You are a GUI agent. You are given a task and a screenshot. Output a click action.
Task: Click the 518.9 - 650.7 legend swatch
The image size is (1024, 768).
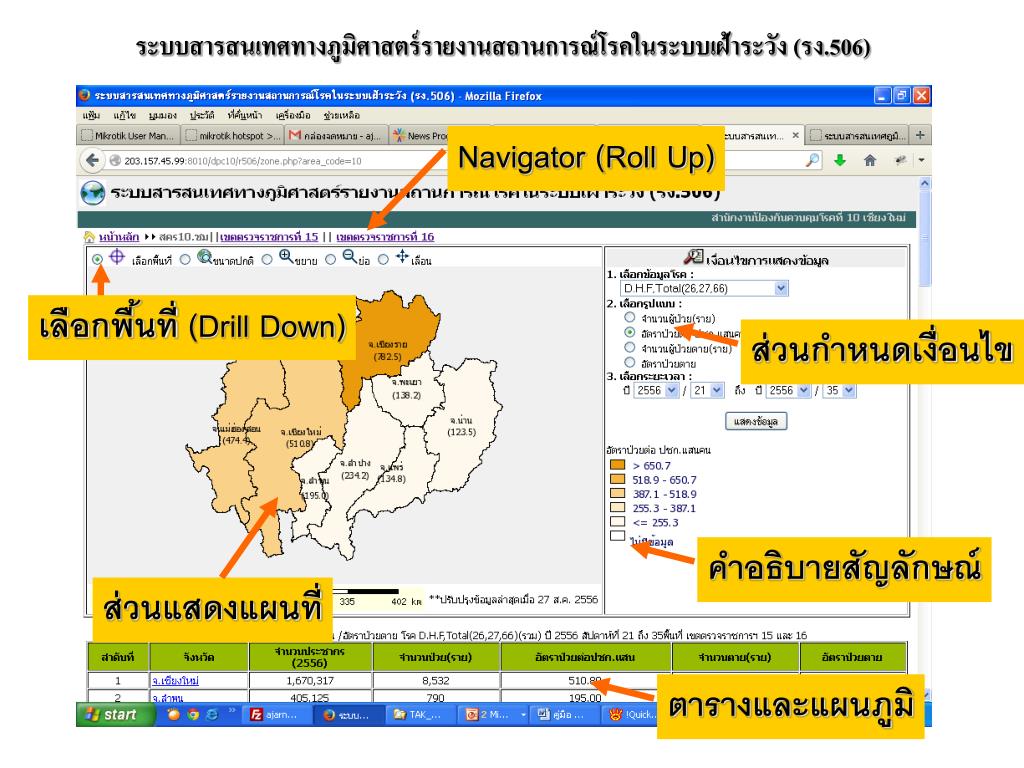[x=617, y=479]
